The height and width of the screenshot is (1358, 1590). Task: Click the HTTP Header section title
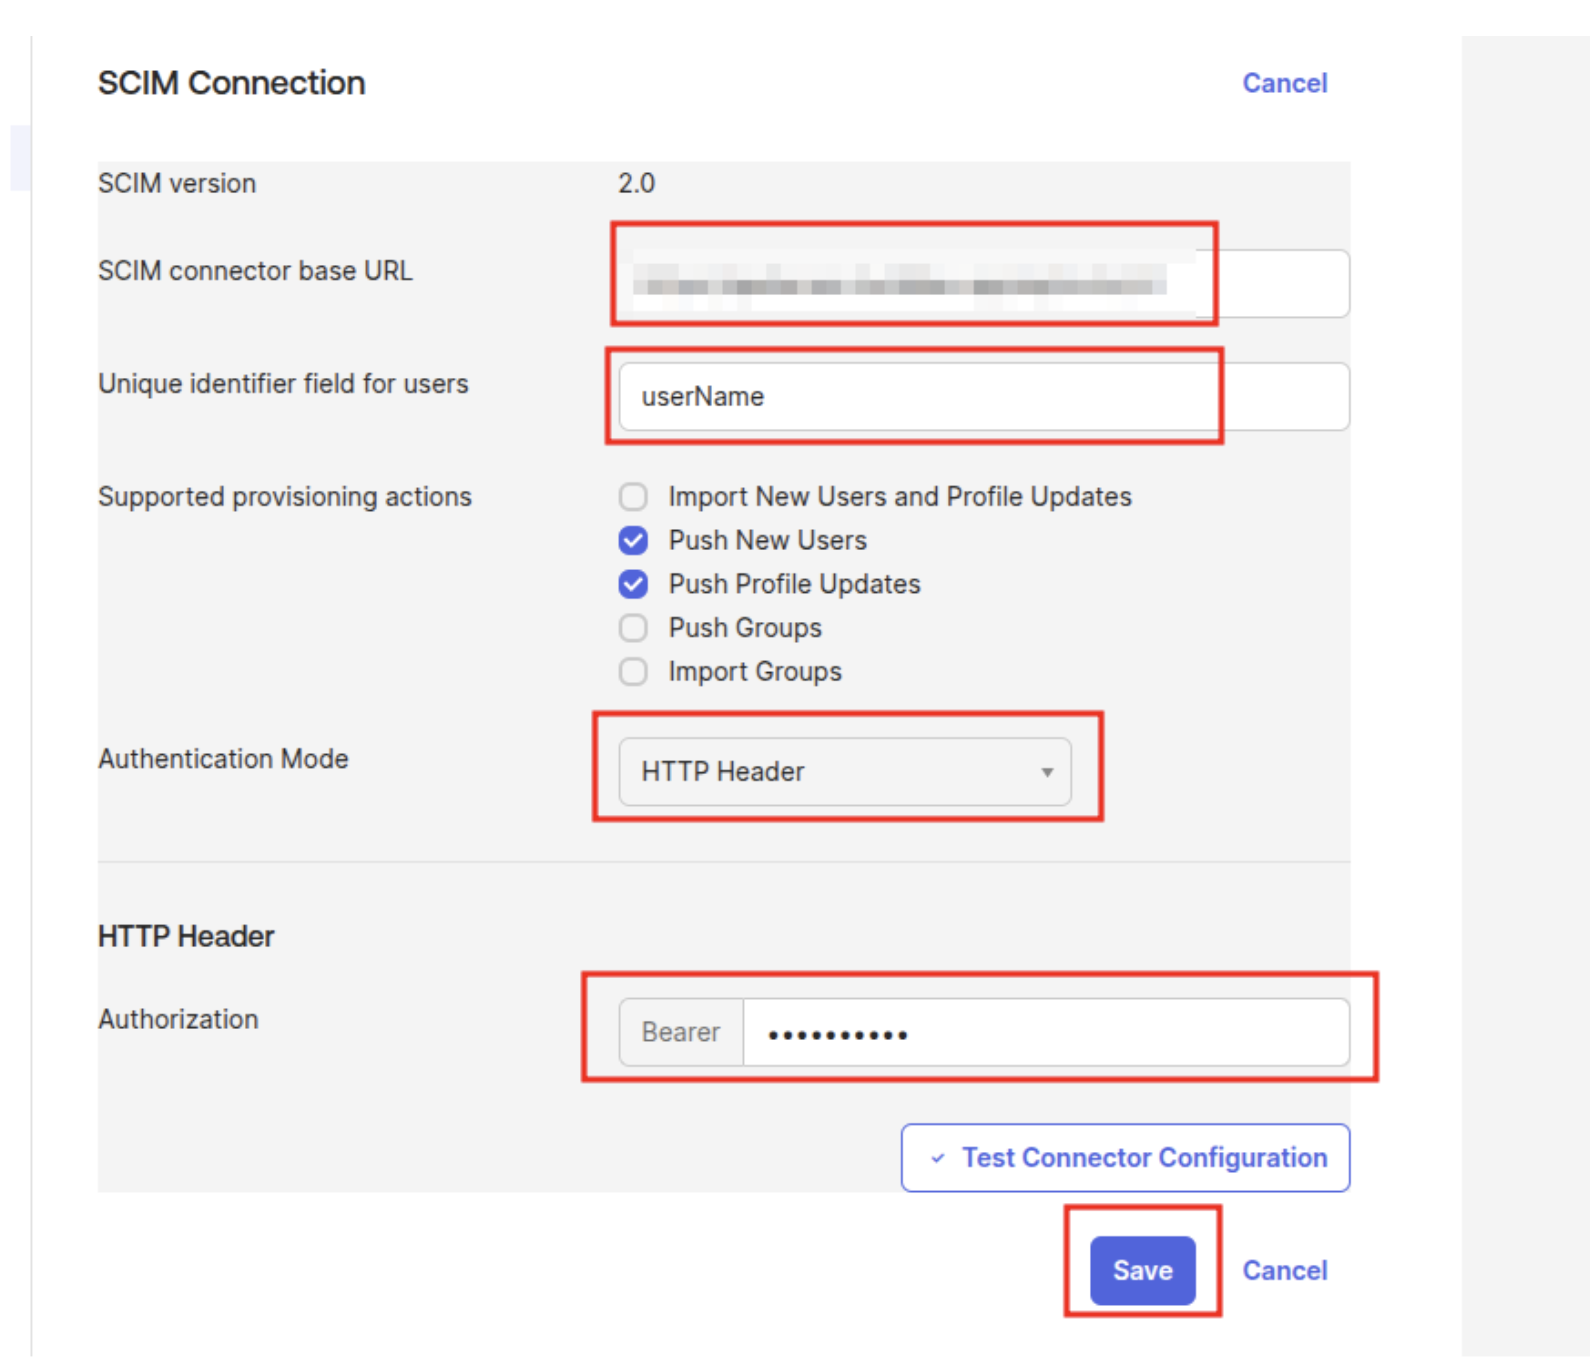pyautogui.click(x=184, y=935)
